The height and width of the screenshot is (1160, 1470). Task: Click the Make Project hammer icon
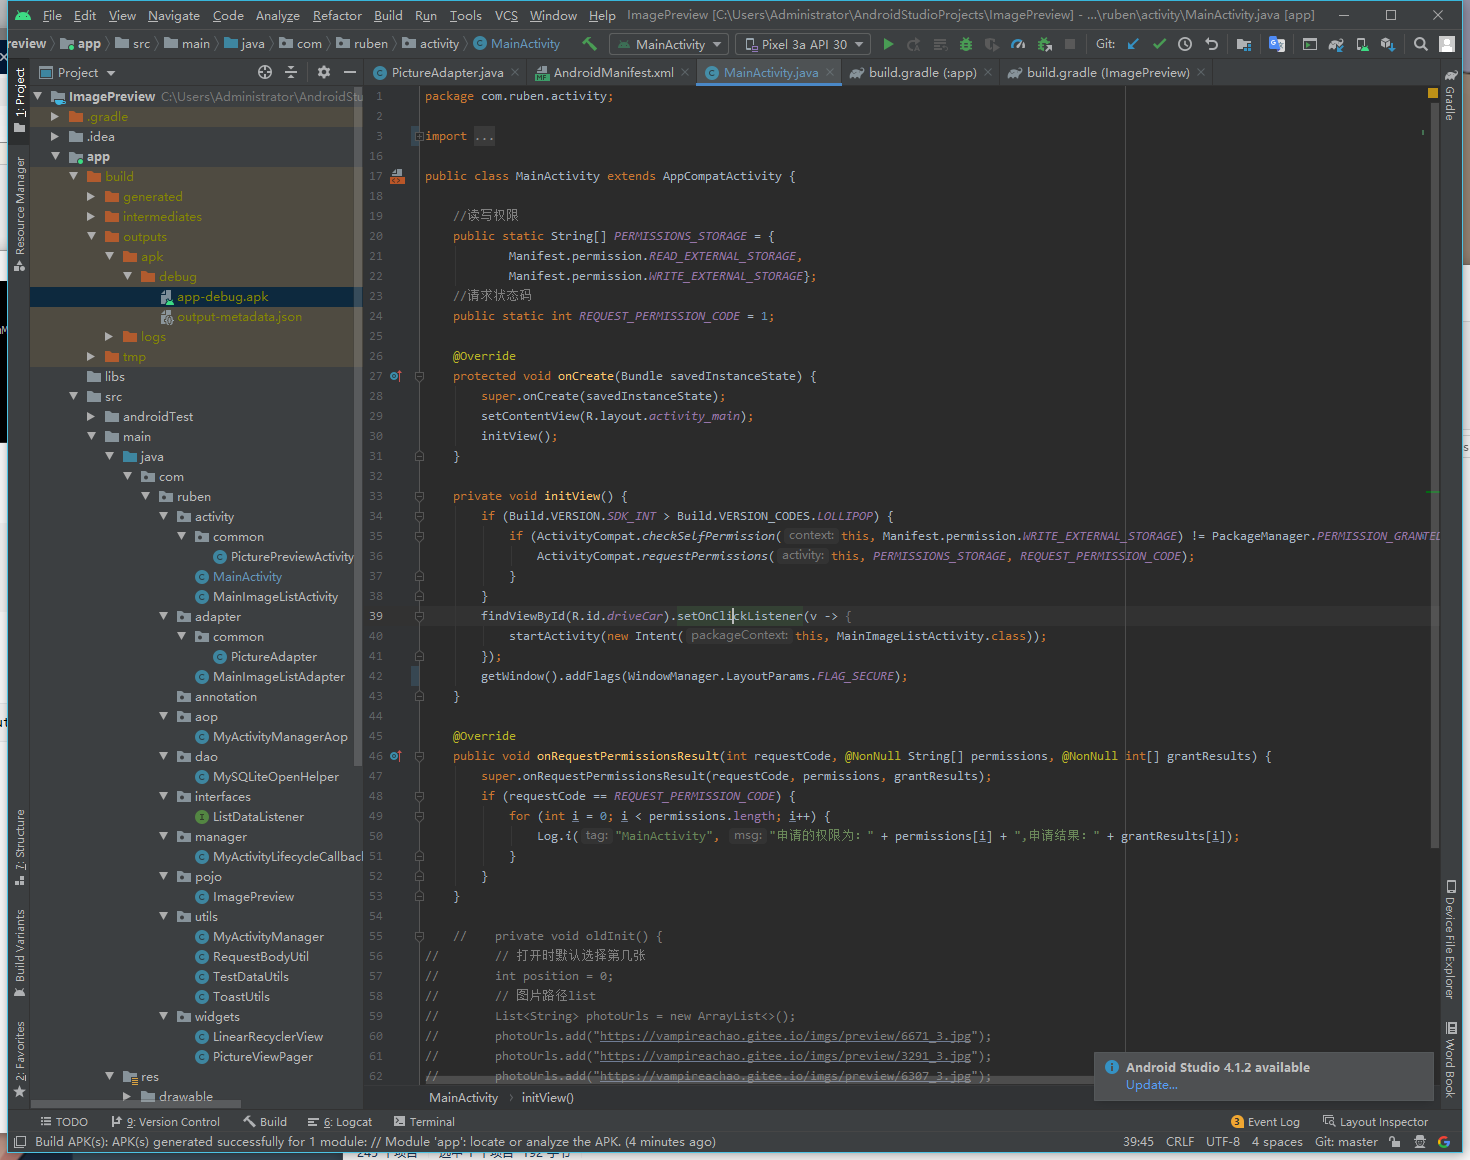click(590, 44)
